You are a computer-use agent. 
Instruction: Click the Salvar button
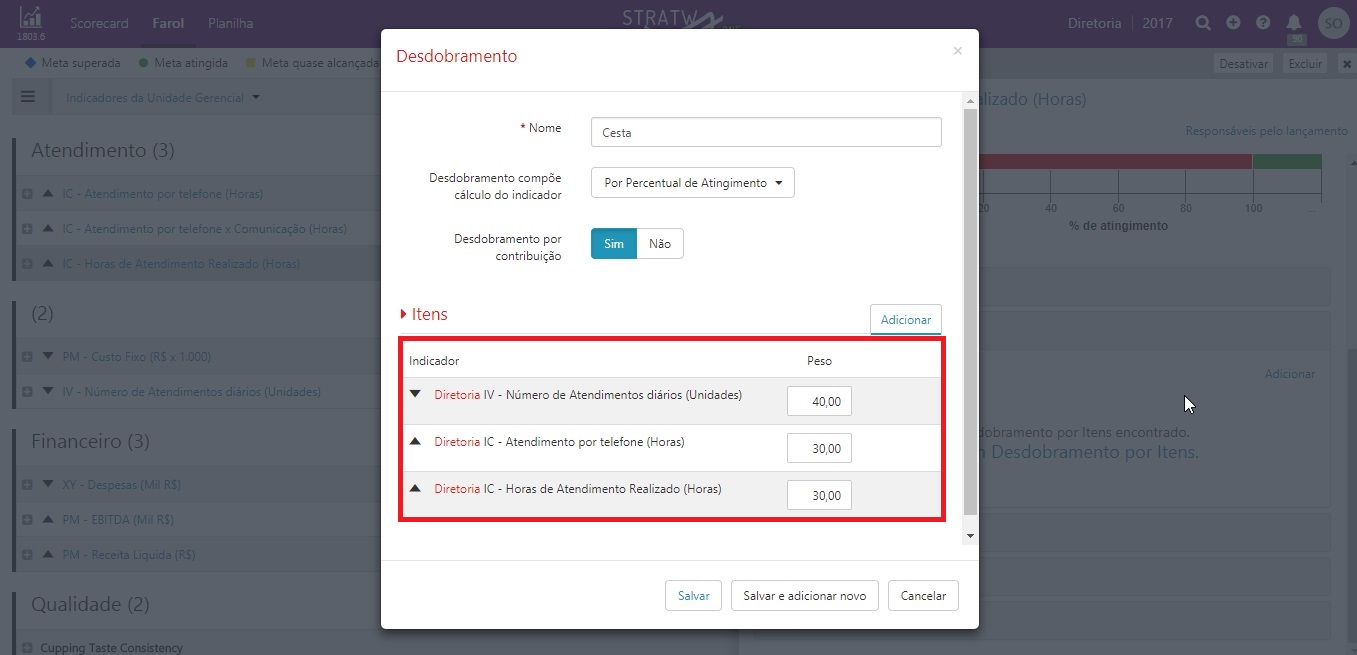click(x=693, y=596)
